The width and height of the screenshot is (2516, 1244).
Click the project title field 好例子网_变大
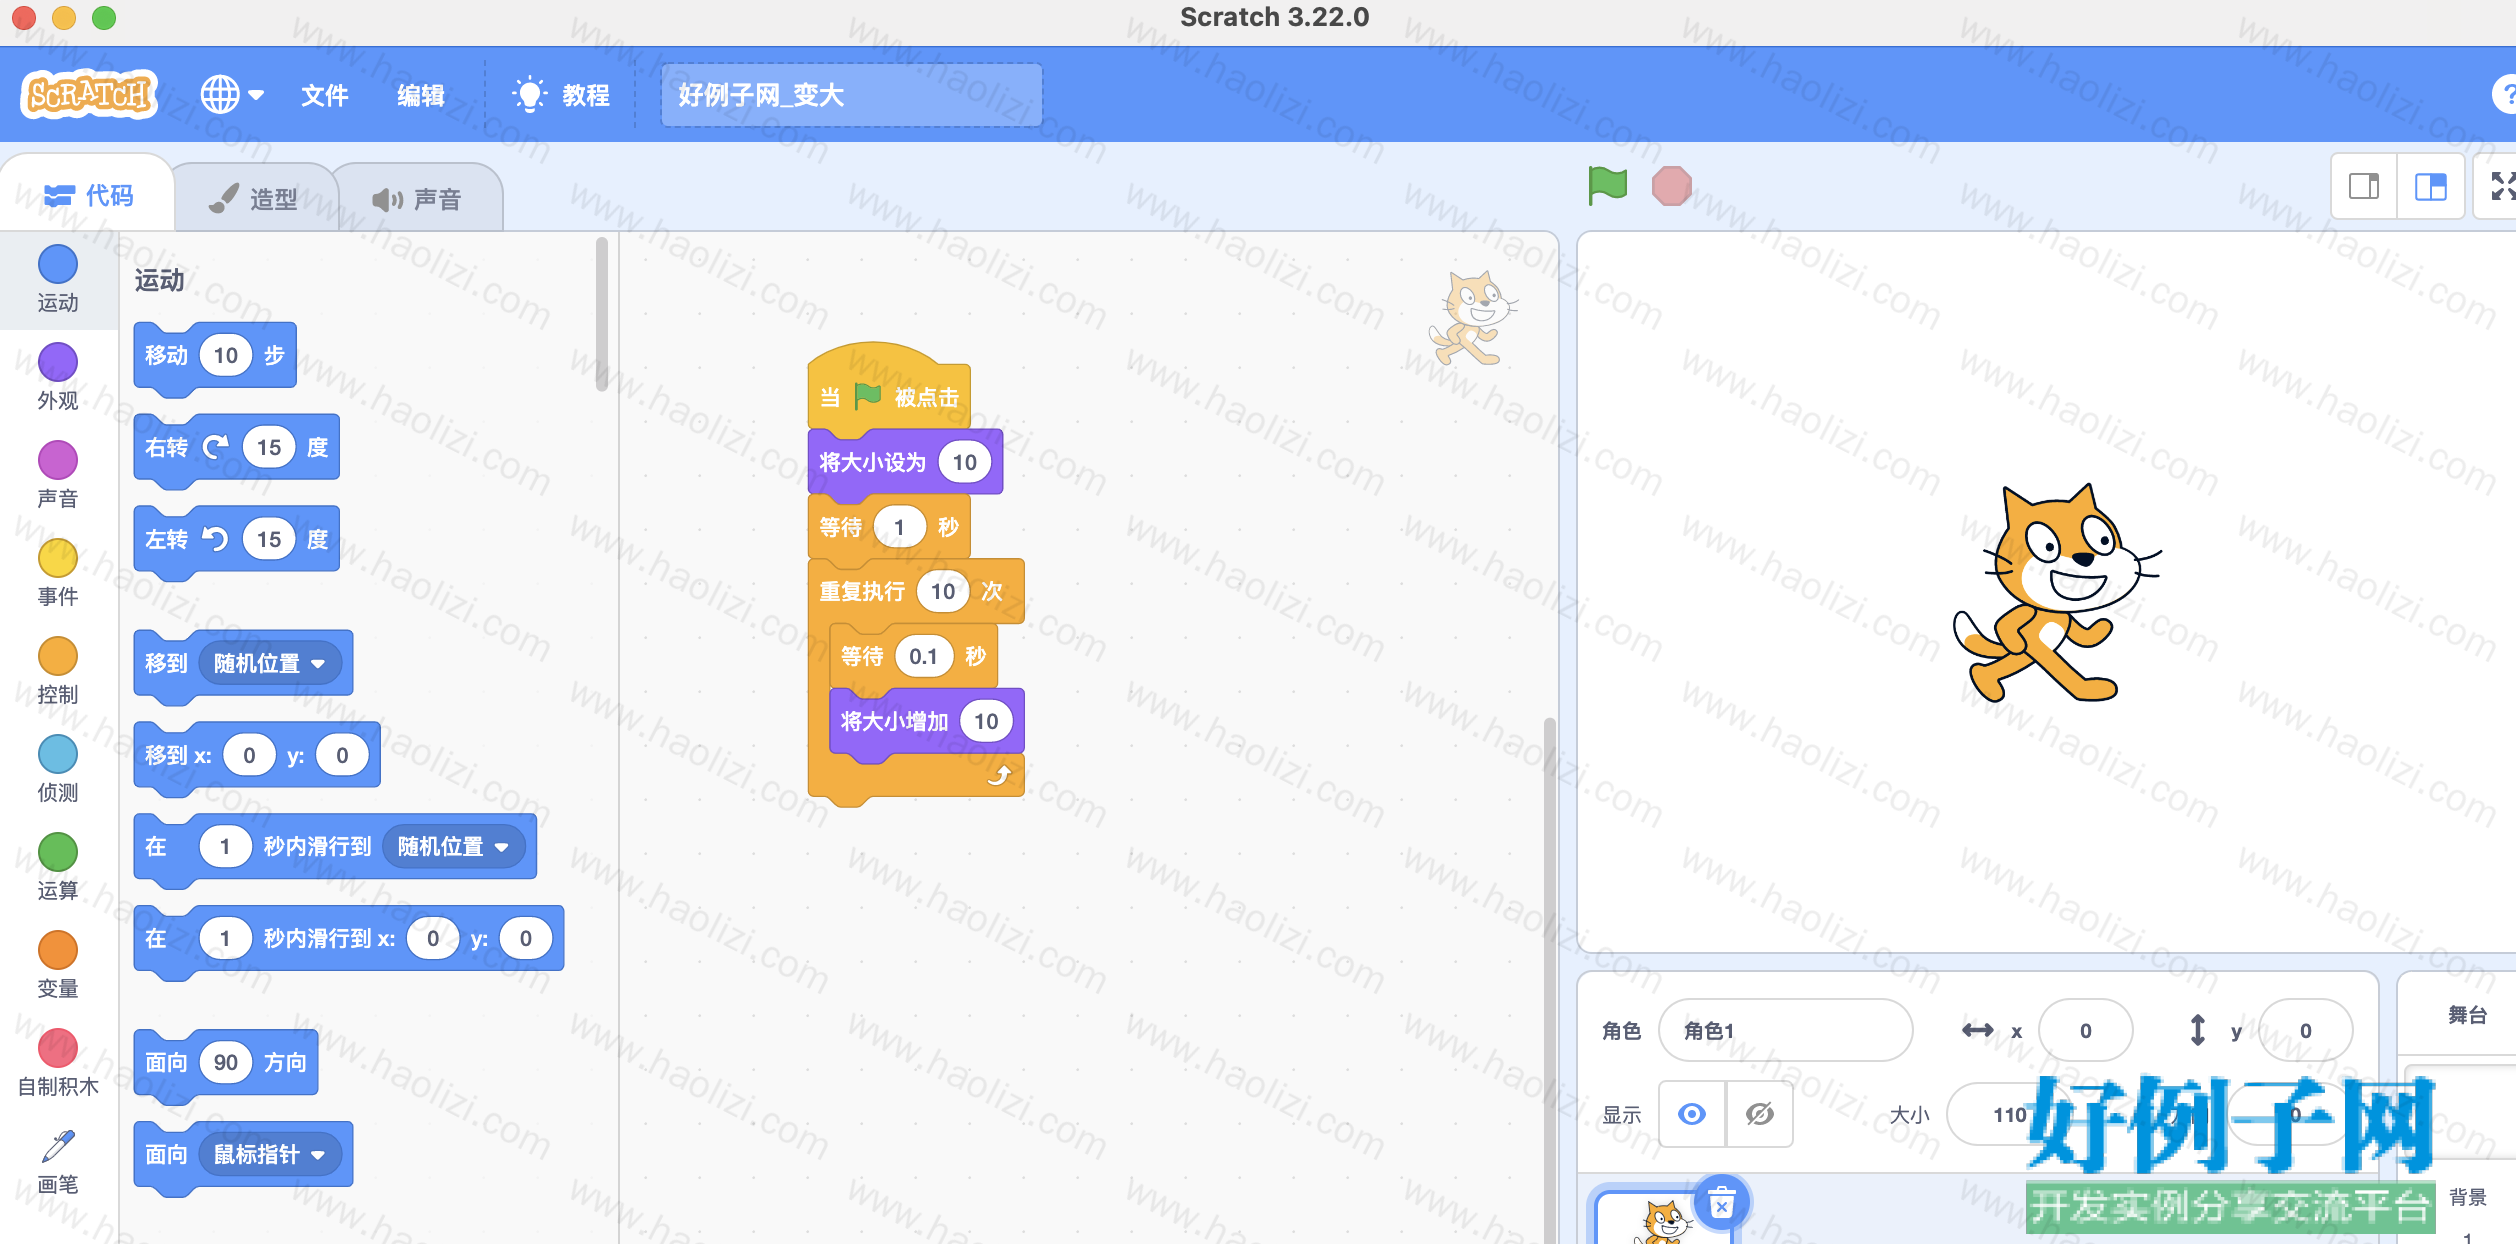851,95
